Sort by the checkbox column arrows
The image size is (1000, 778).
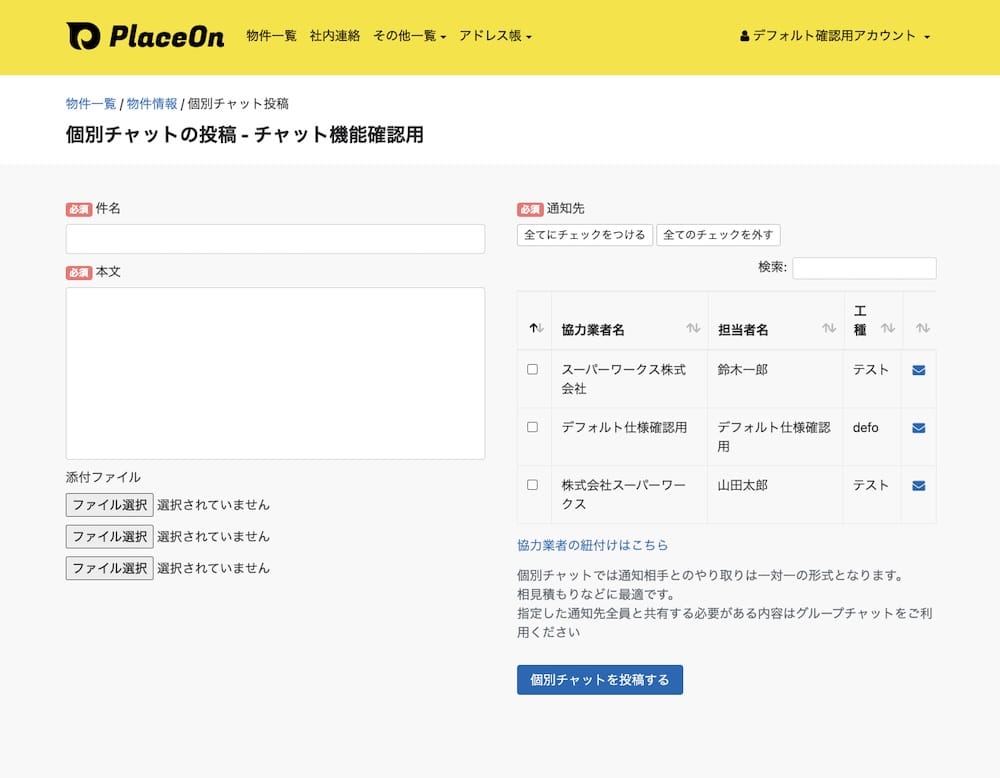tap(536, 328)
